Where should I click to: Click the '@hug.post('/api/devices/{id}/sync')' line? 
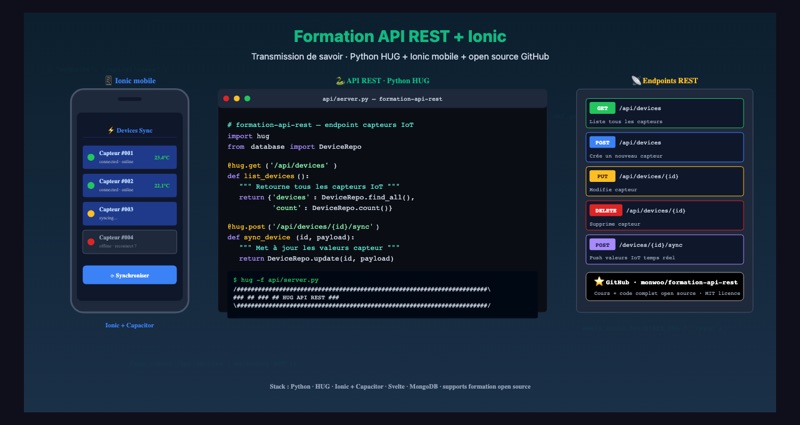pos(304,227)
